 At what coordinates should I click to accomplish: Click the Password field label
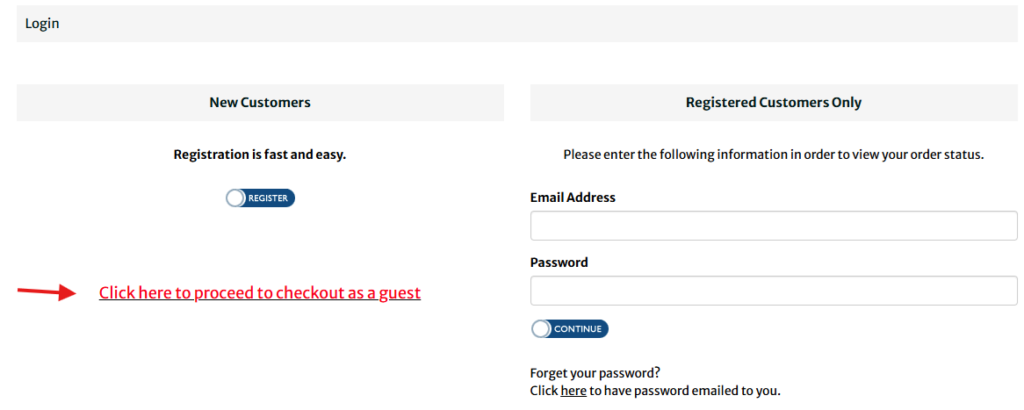(x=559, y=263)
